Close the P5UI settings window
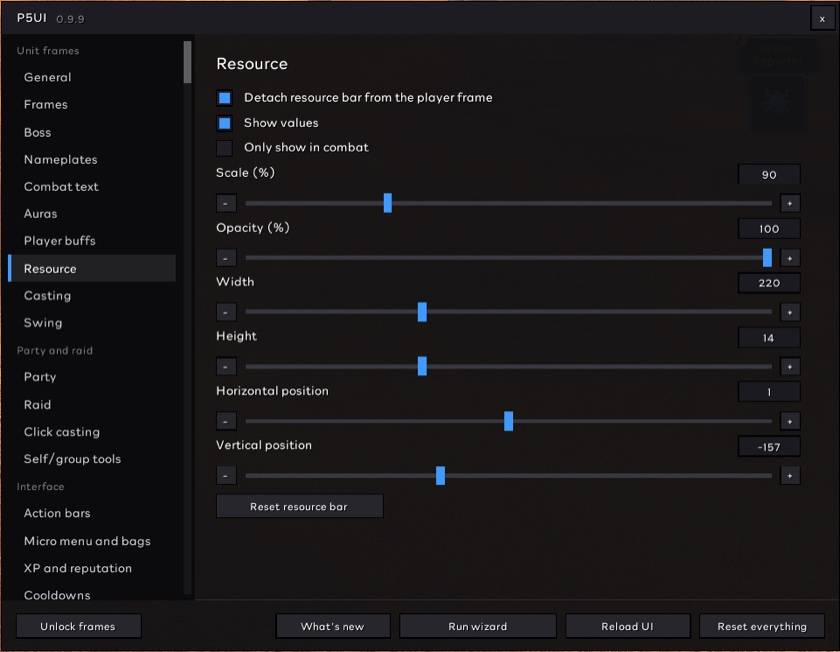The width and height of the screenshot is (840, 652). [822, 19]
